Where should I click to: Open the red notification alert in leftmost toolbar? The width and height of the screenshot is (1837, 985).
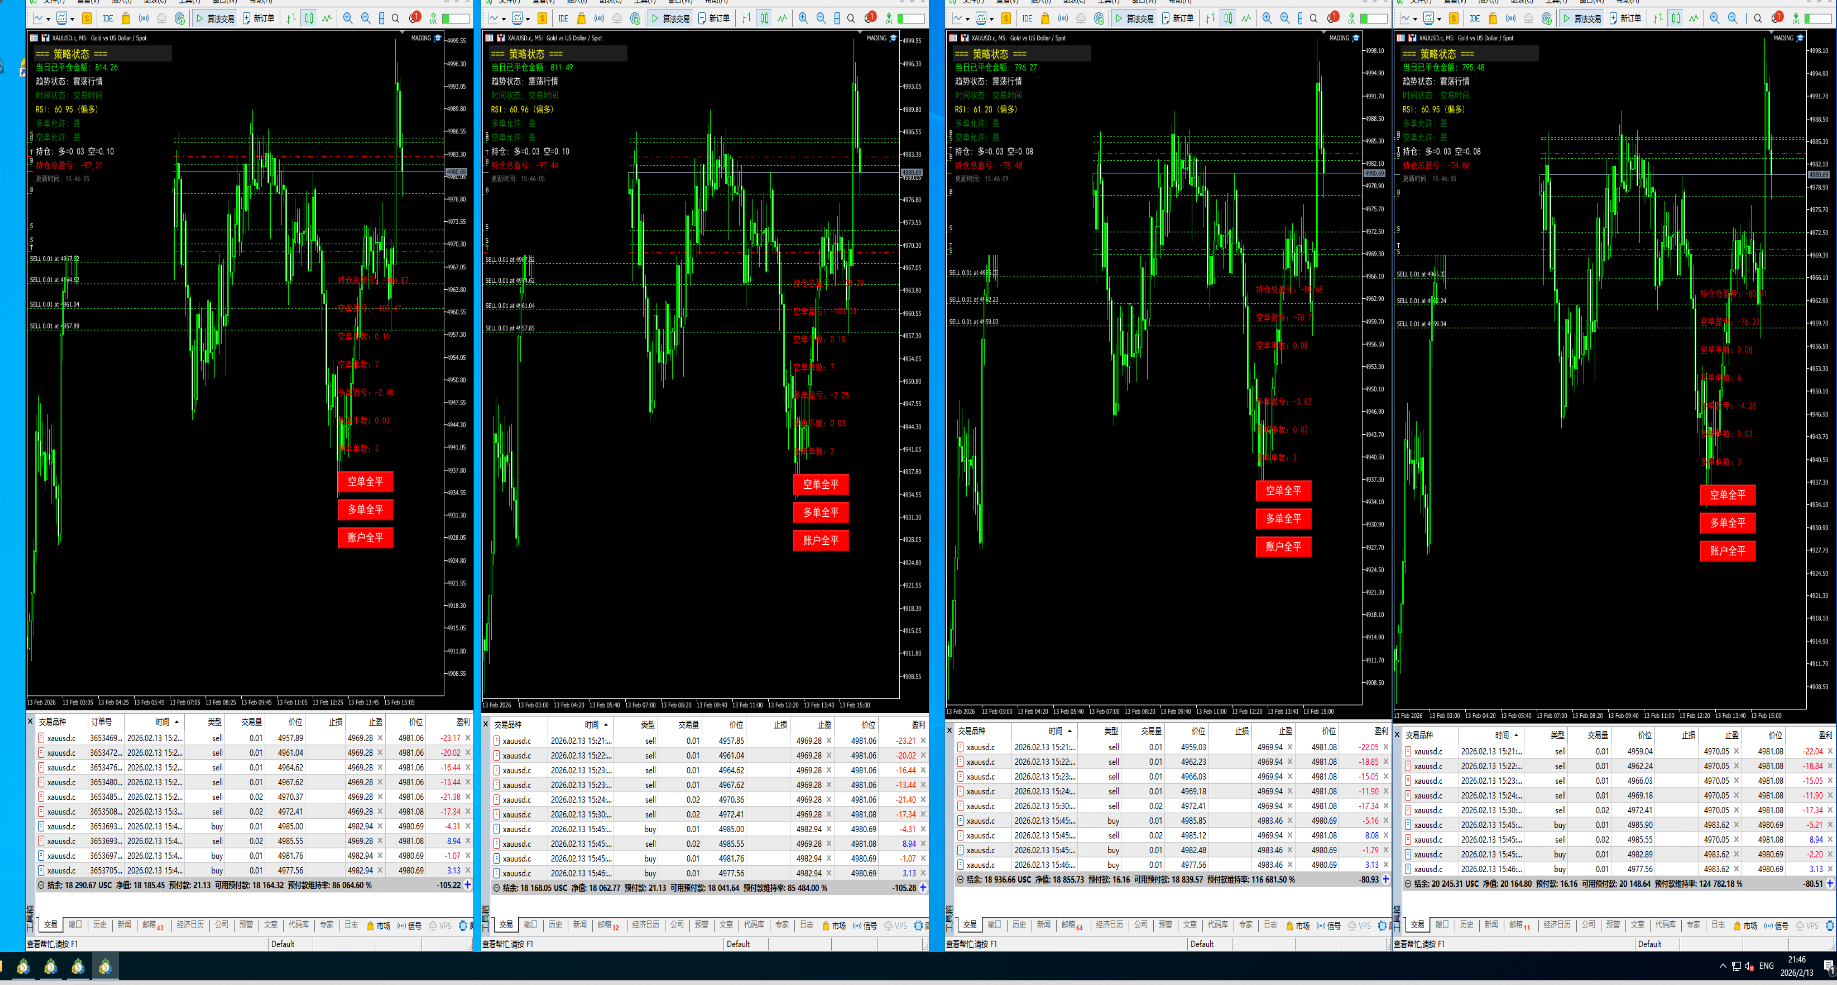pyautogui.click(x=415, y=18)
